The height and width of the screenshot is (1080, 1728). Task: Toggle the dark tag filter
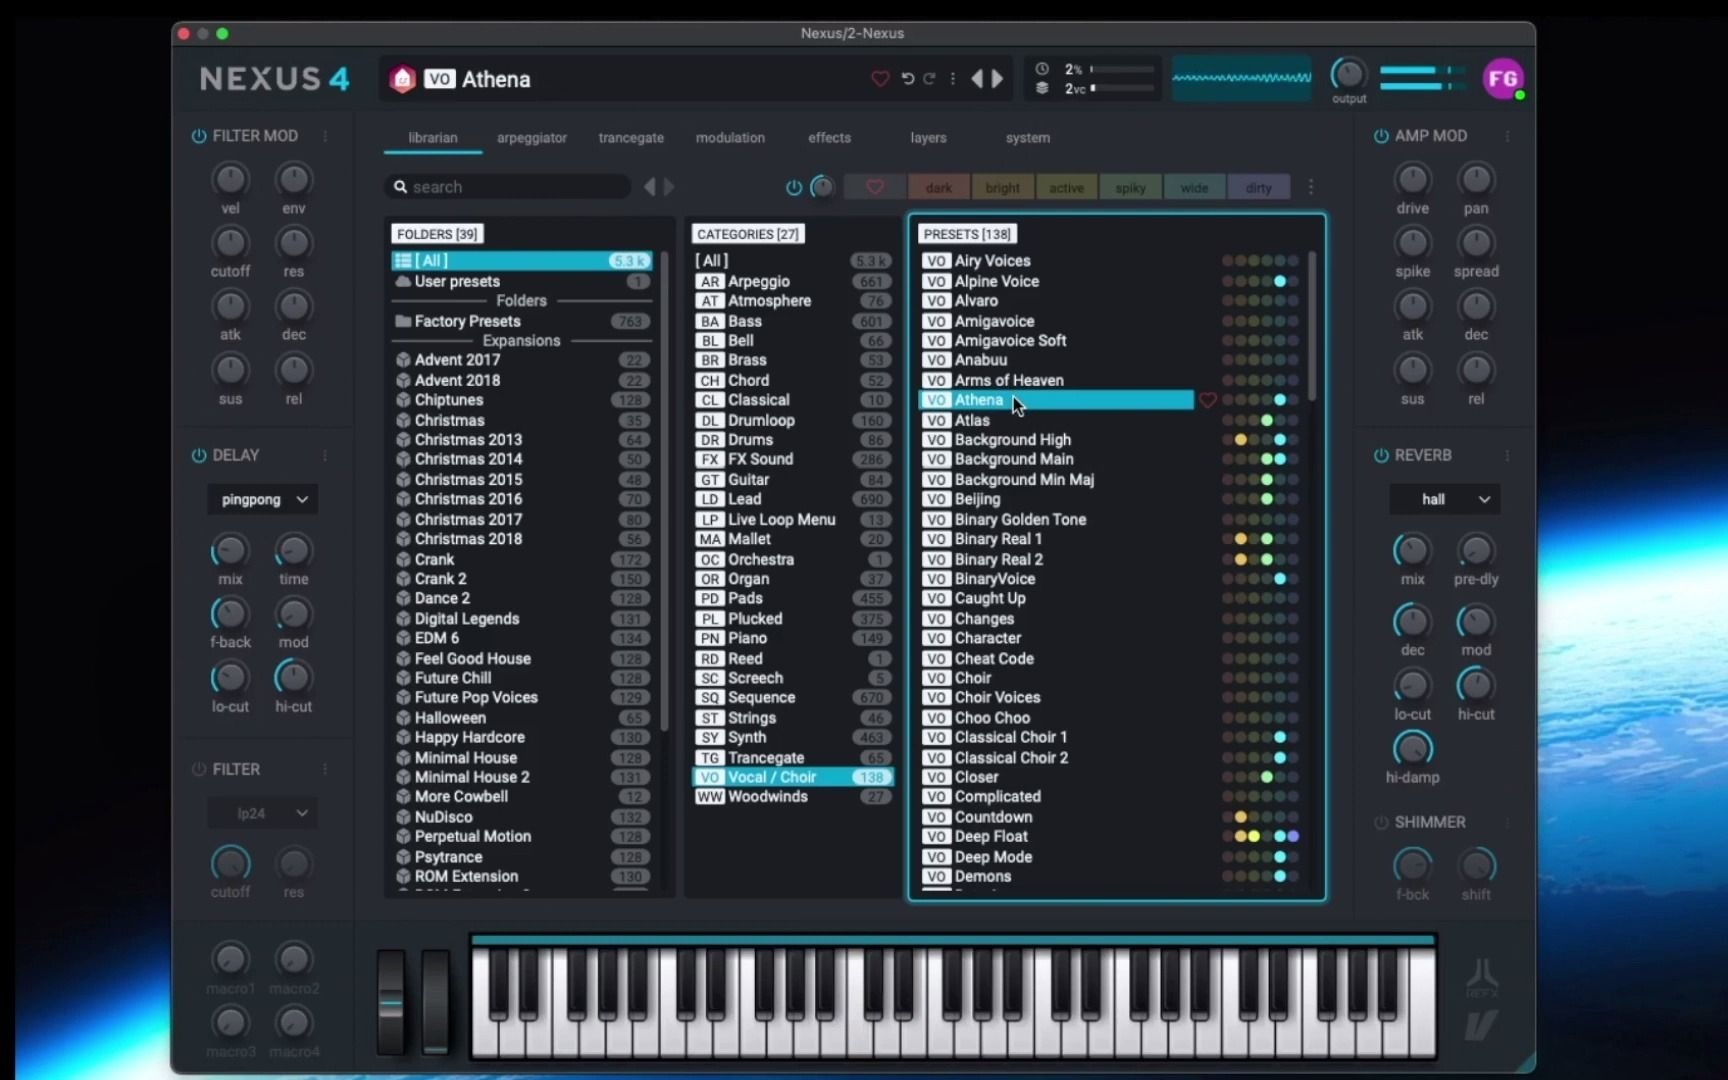pos(939,187)
